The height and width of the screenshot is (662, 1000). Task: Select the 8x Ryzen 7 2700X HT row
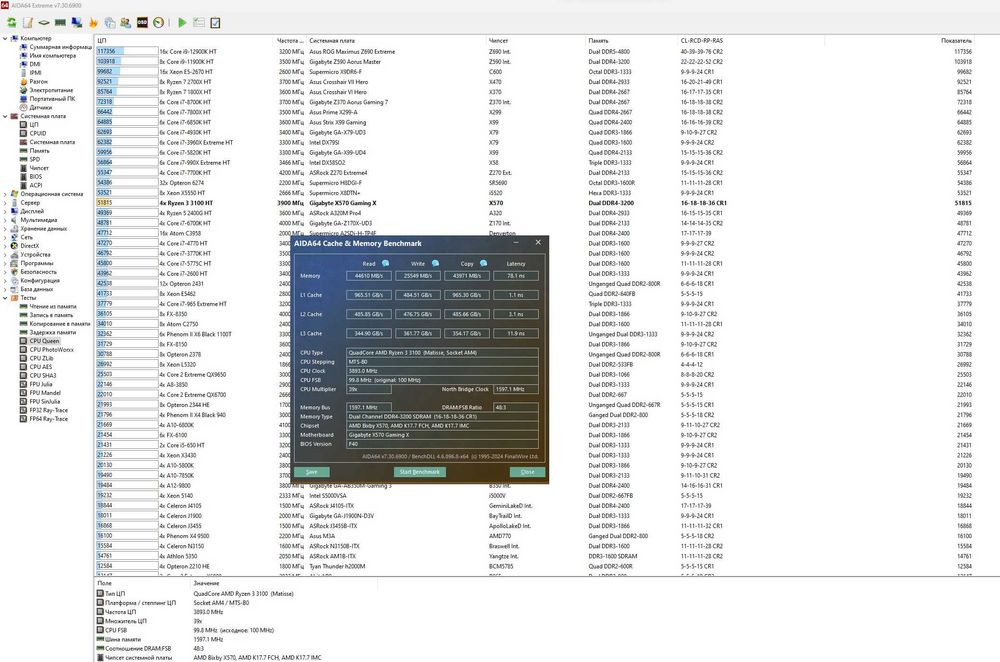tap(534, 82)
